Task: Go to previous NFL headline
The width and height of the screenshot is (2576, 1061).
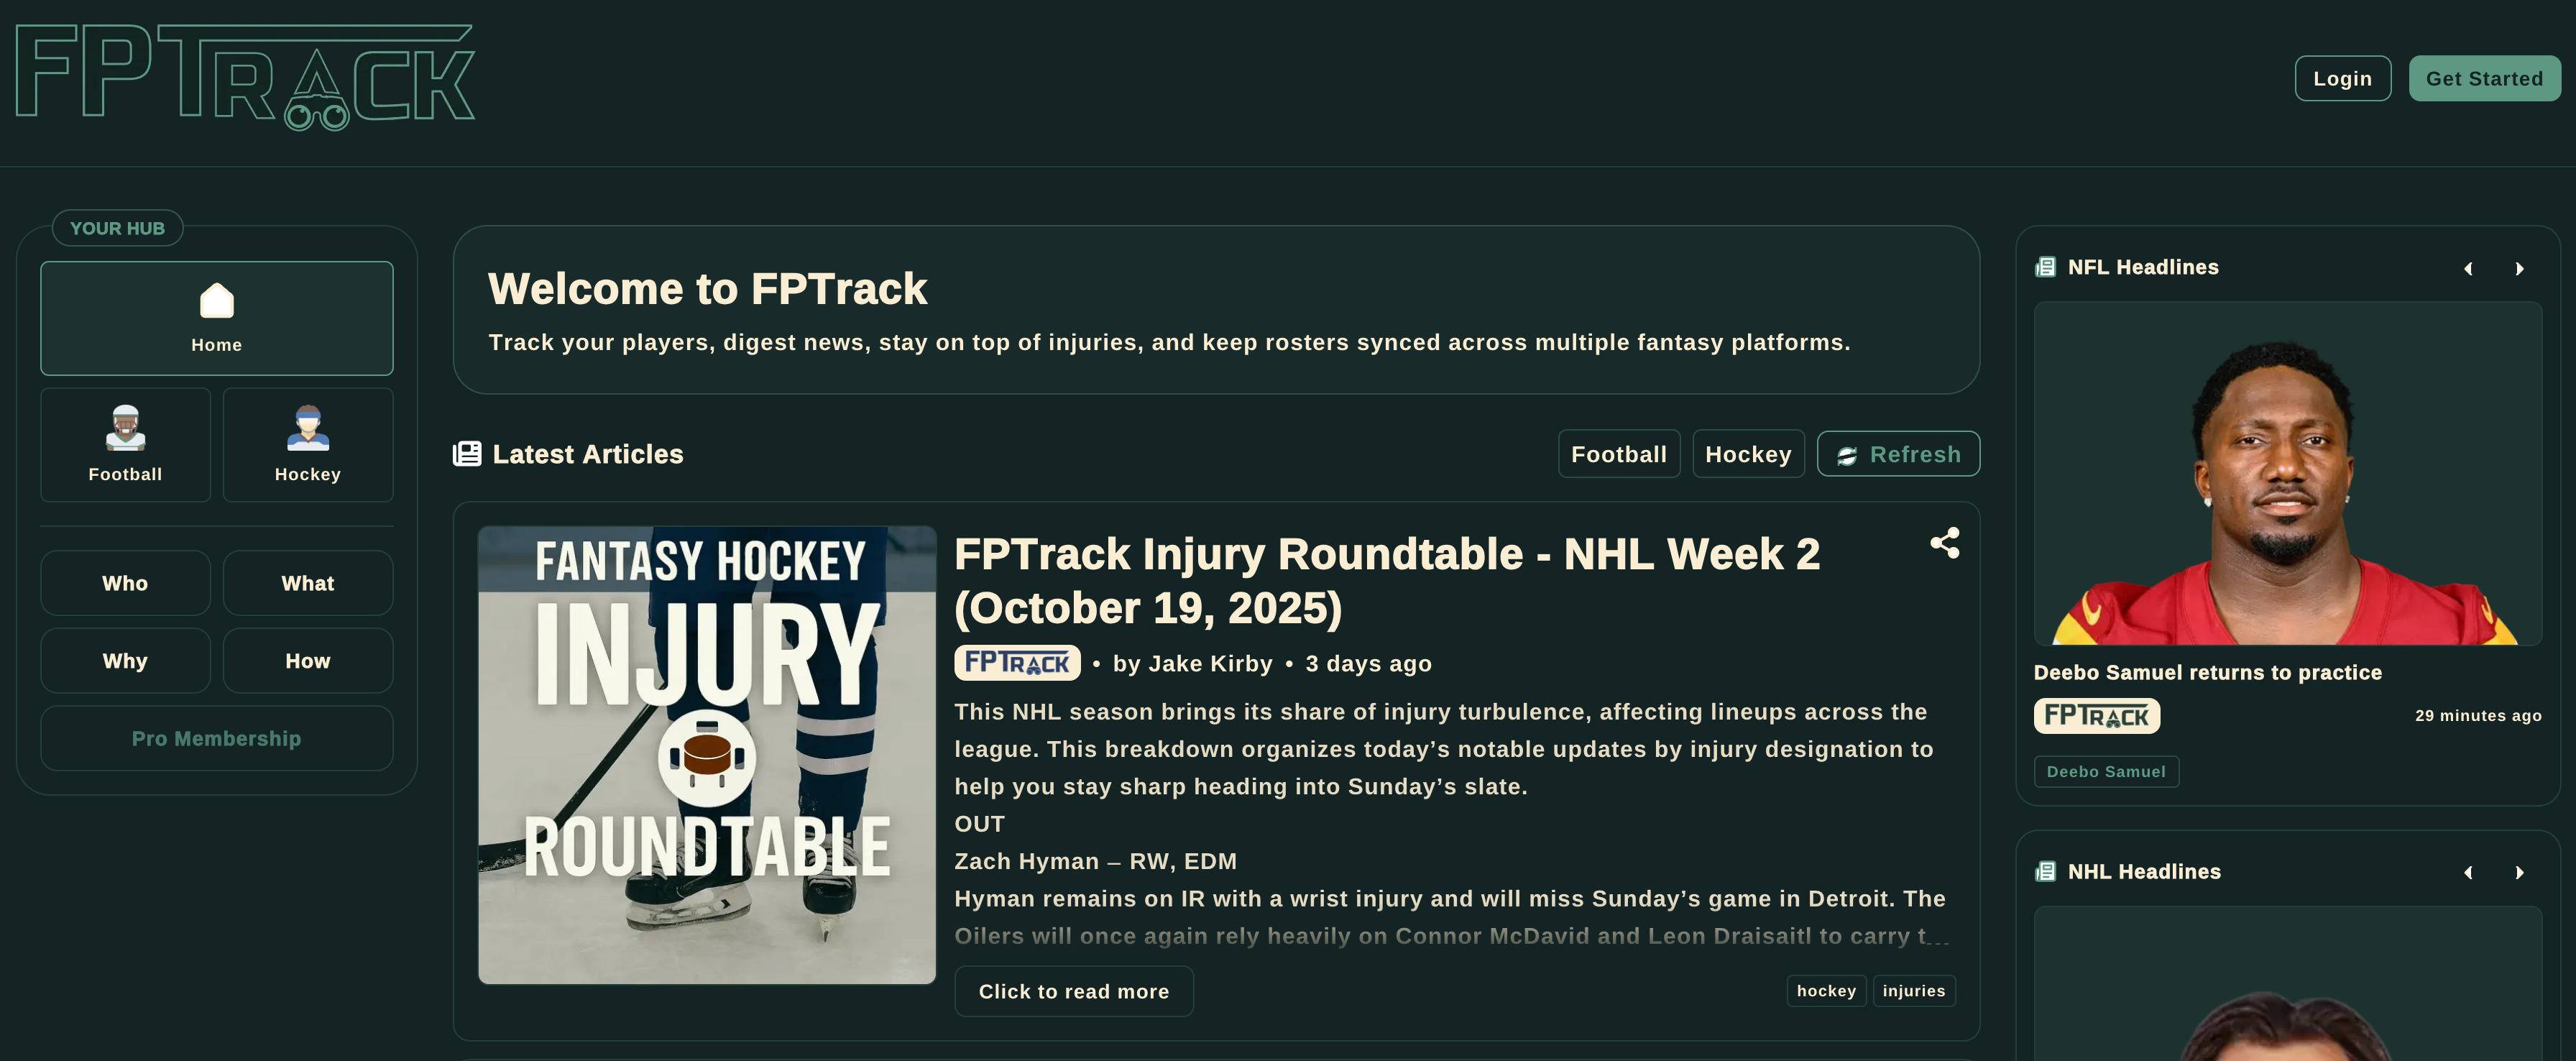Action: point(2468,268)
